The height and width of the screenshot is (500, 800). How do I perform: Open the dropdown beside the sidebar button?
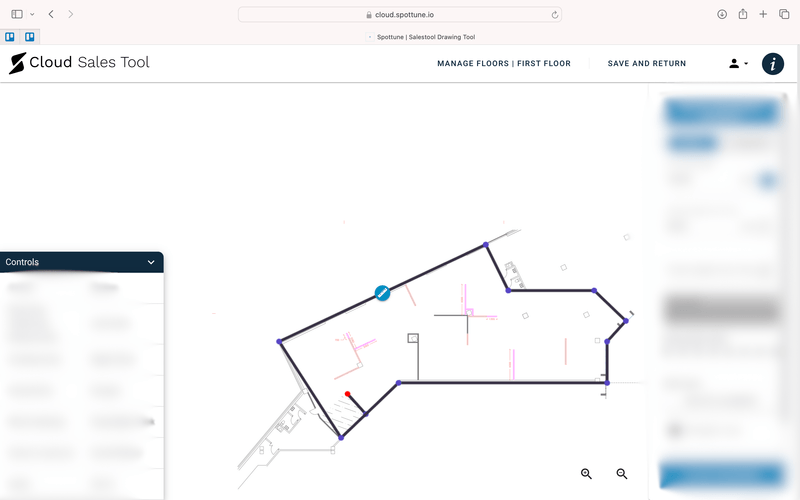[32, 14]
